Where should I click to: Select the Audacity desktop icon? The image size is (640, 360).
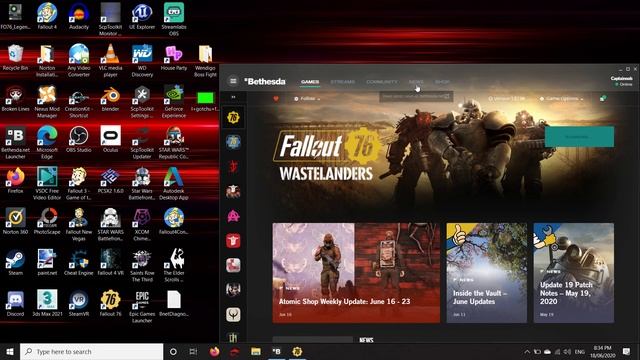tap(79, 16)
